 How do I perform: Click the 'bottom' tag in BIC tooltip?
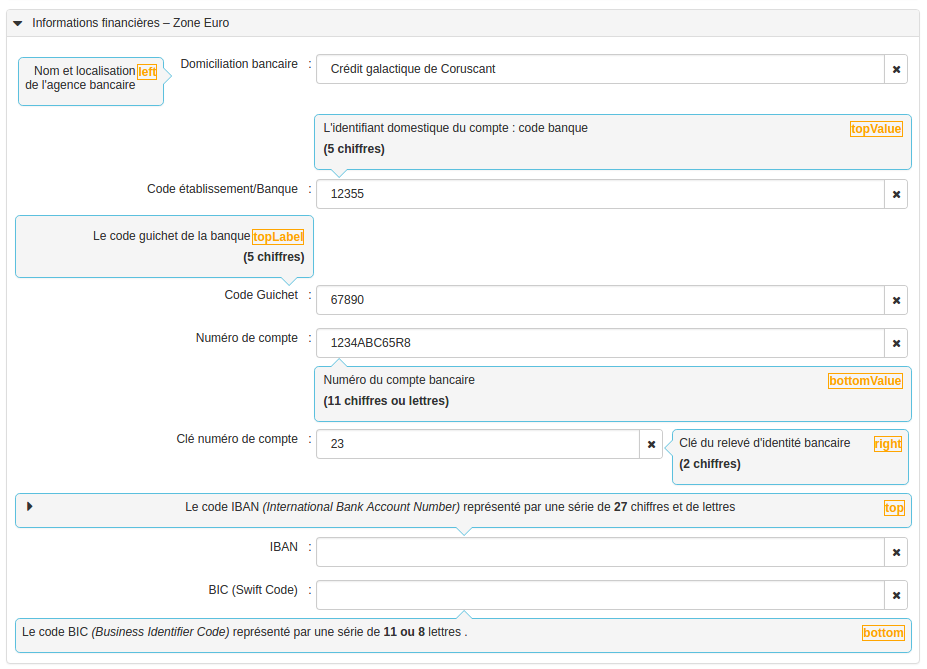[x=883, y=633]
